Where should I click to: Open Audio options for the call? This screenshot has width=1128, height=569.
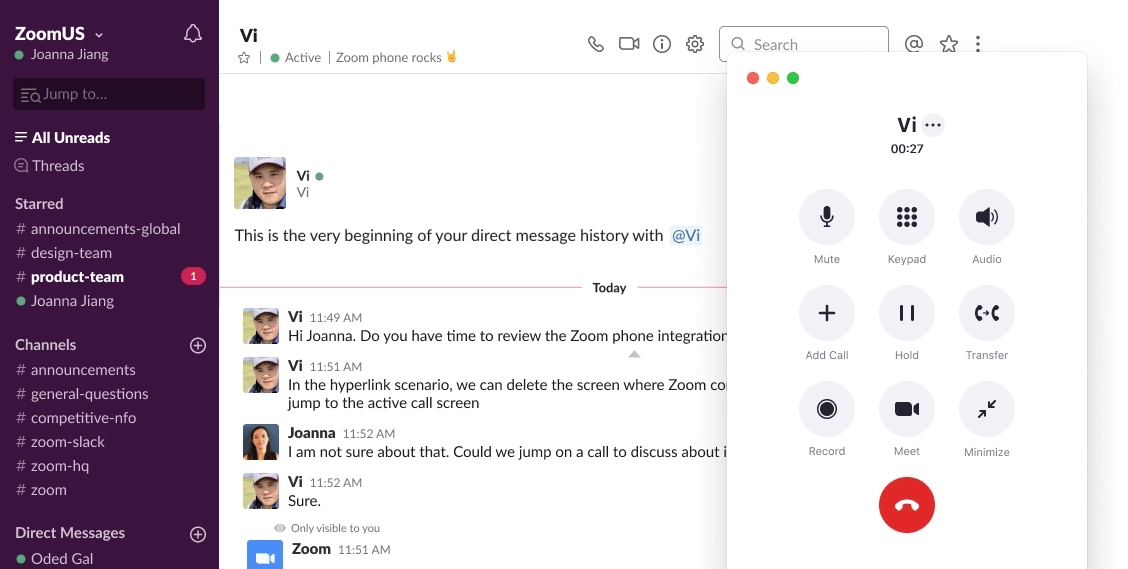click(986, 217)
